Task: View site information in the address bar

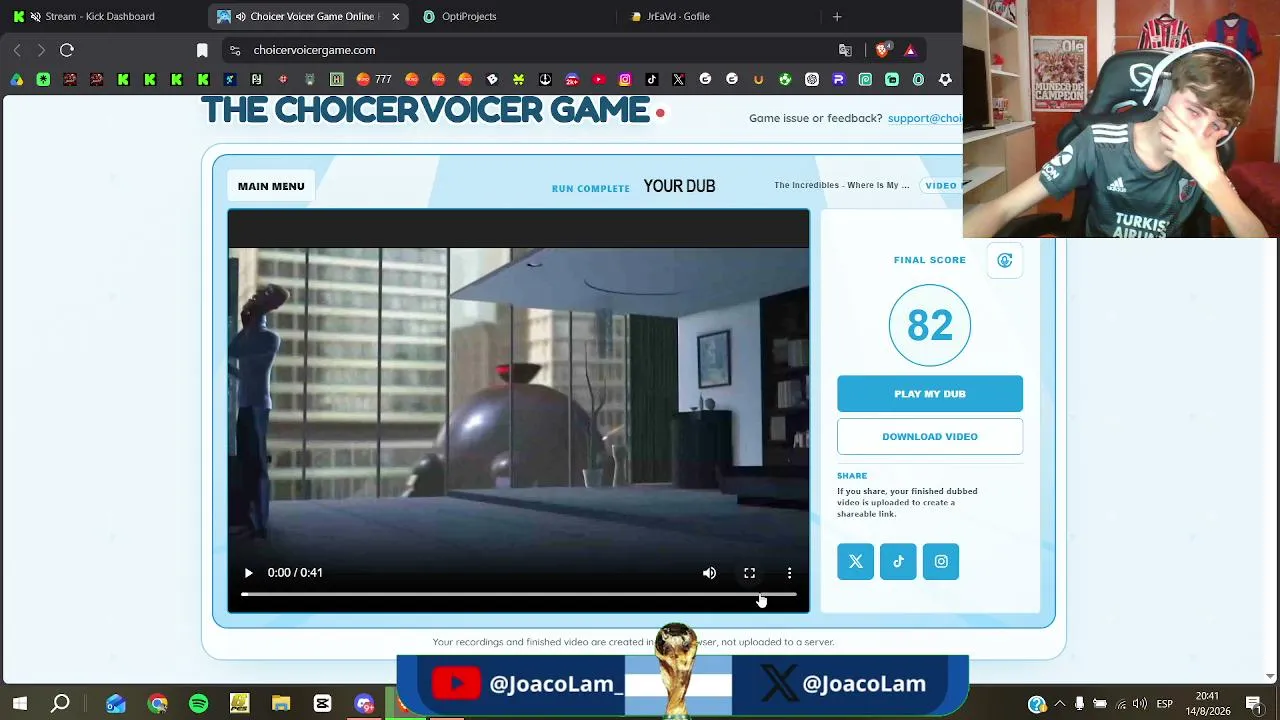Action: [x=235, y=50]
